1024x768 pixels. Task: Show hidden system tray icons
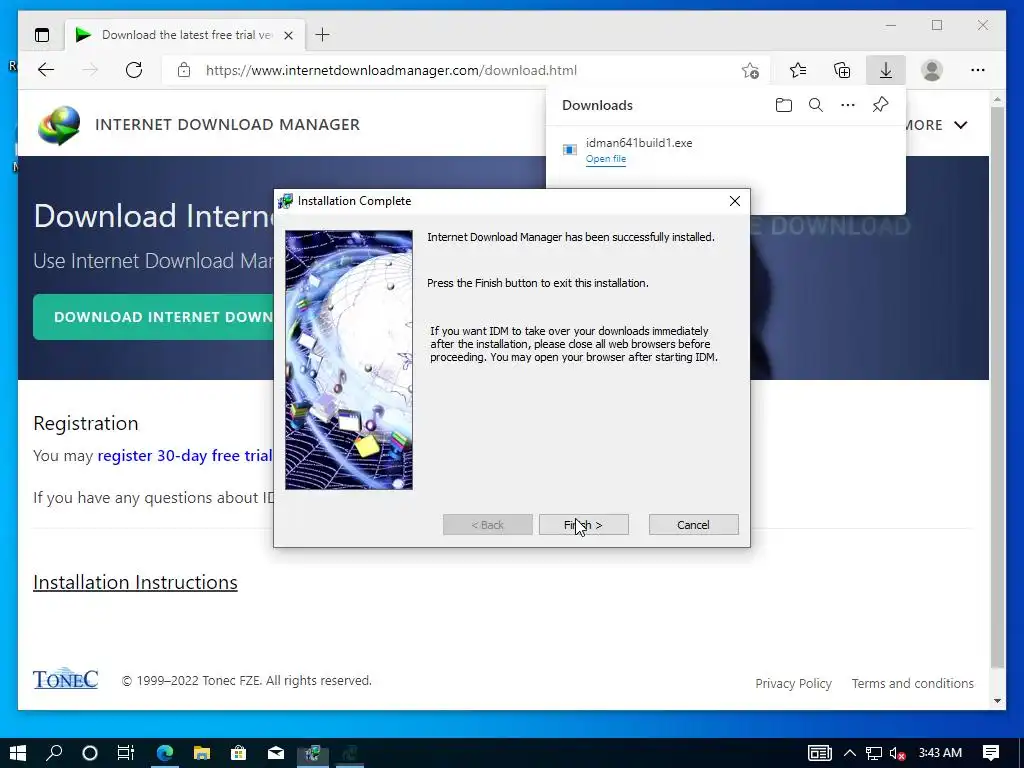click(850, 753)
